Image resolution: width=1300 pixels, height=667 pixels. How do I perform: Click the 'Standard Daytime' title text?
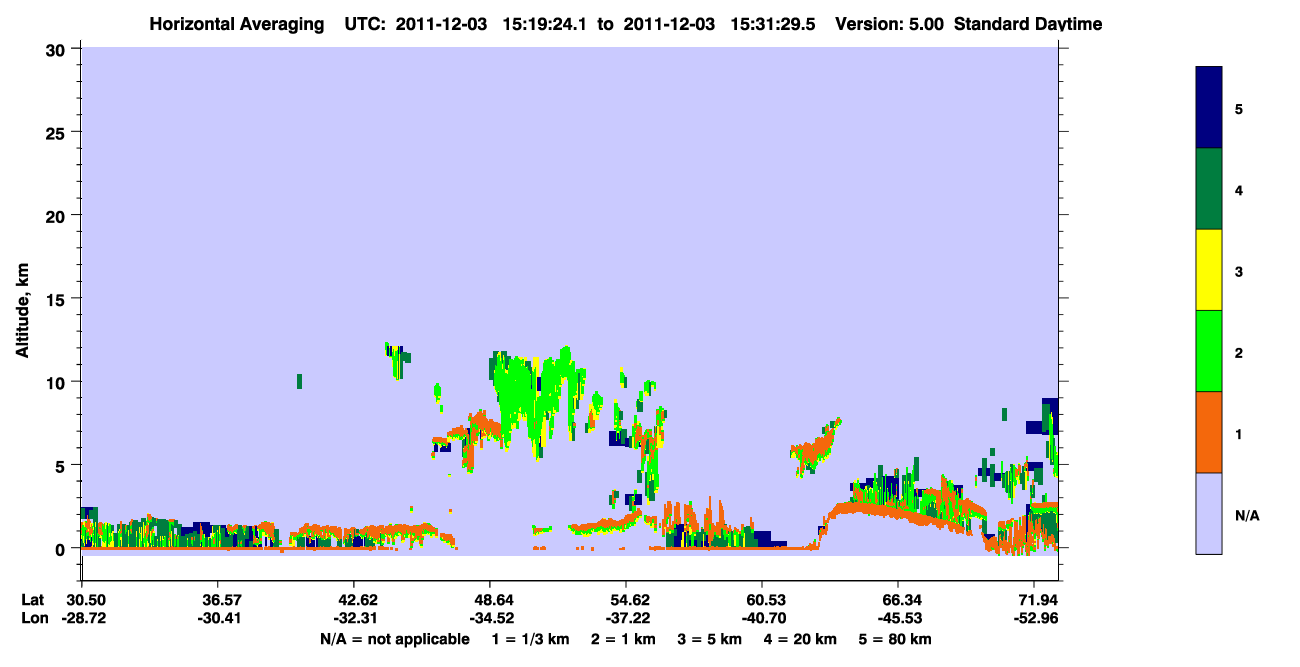(1028, 24)
